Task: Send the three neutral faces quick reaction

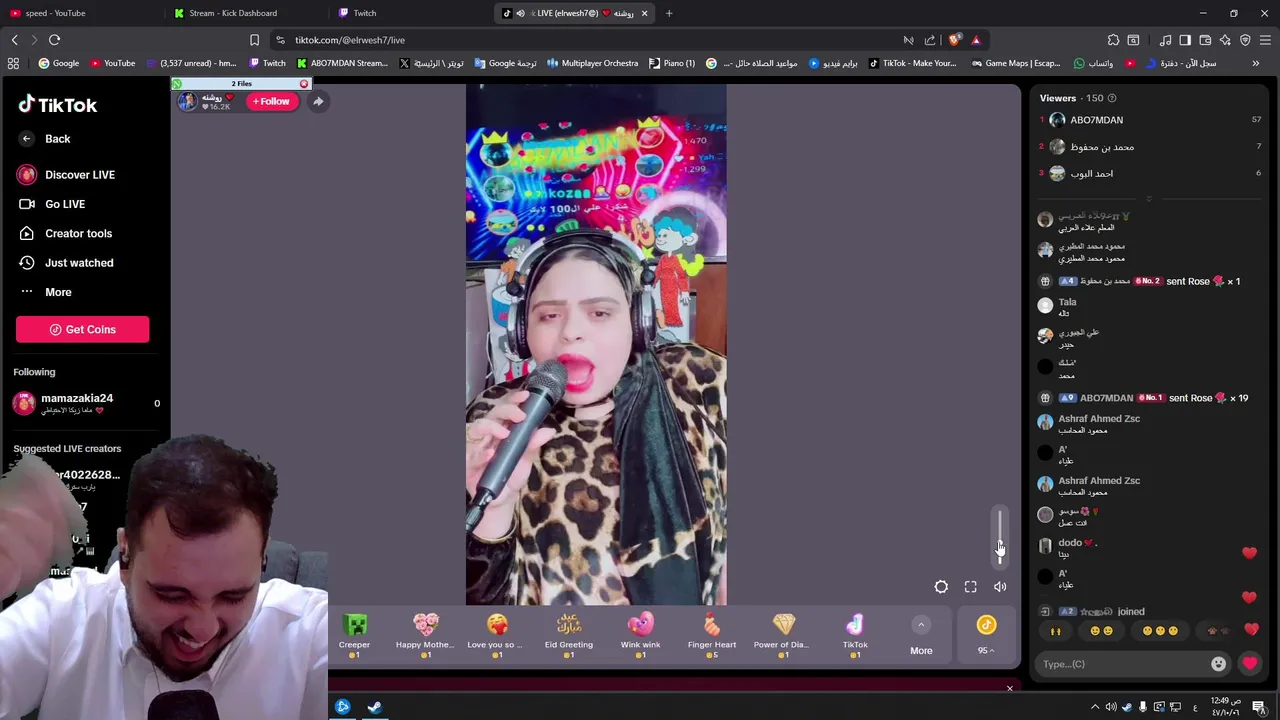Action: click(x=1160, y=631)
